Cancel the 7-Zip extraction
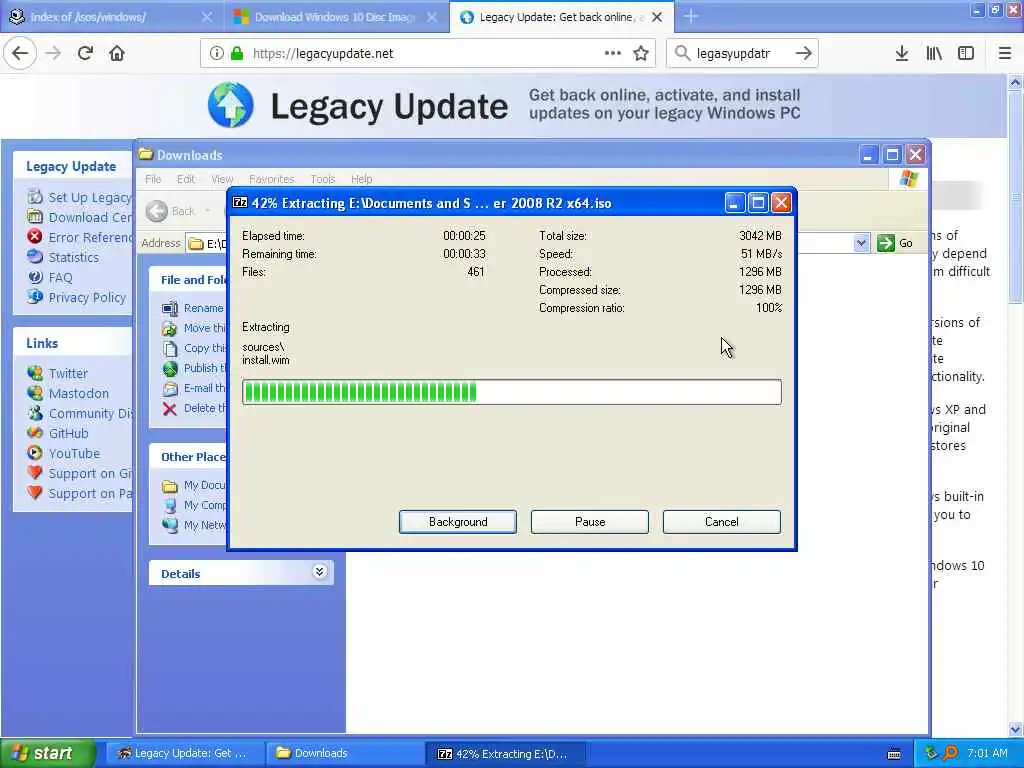Viewport: 1024px width, 768px height. point(722,522)
